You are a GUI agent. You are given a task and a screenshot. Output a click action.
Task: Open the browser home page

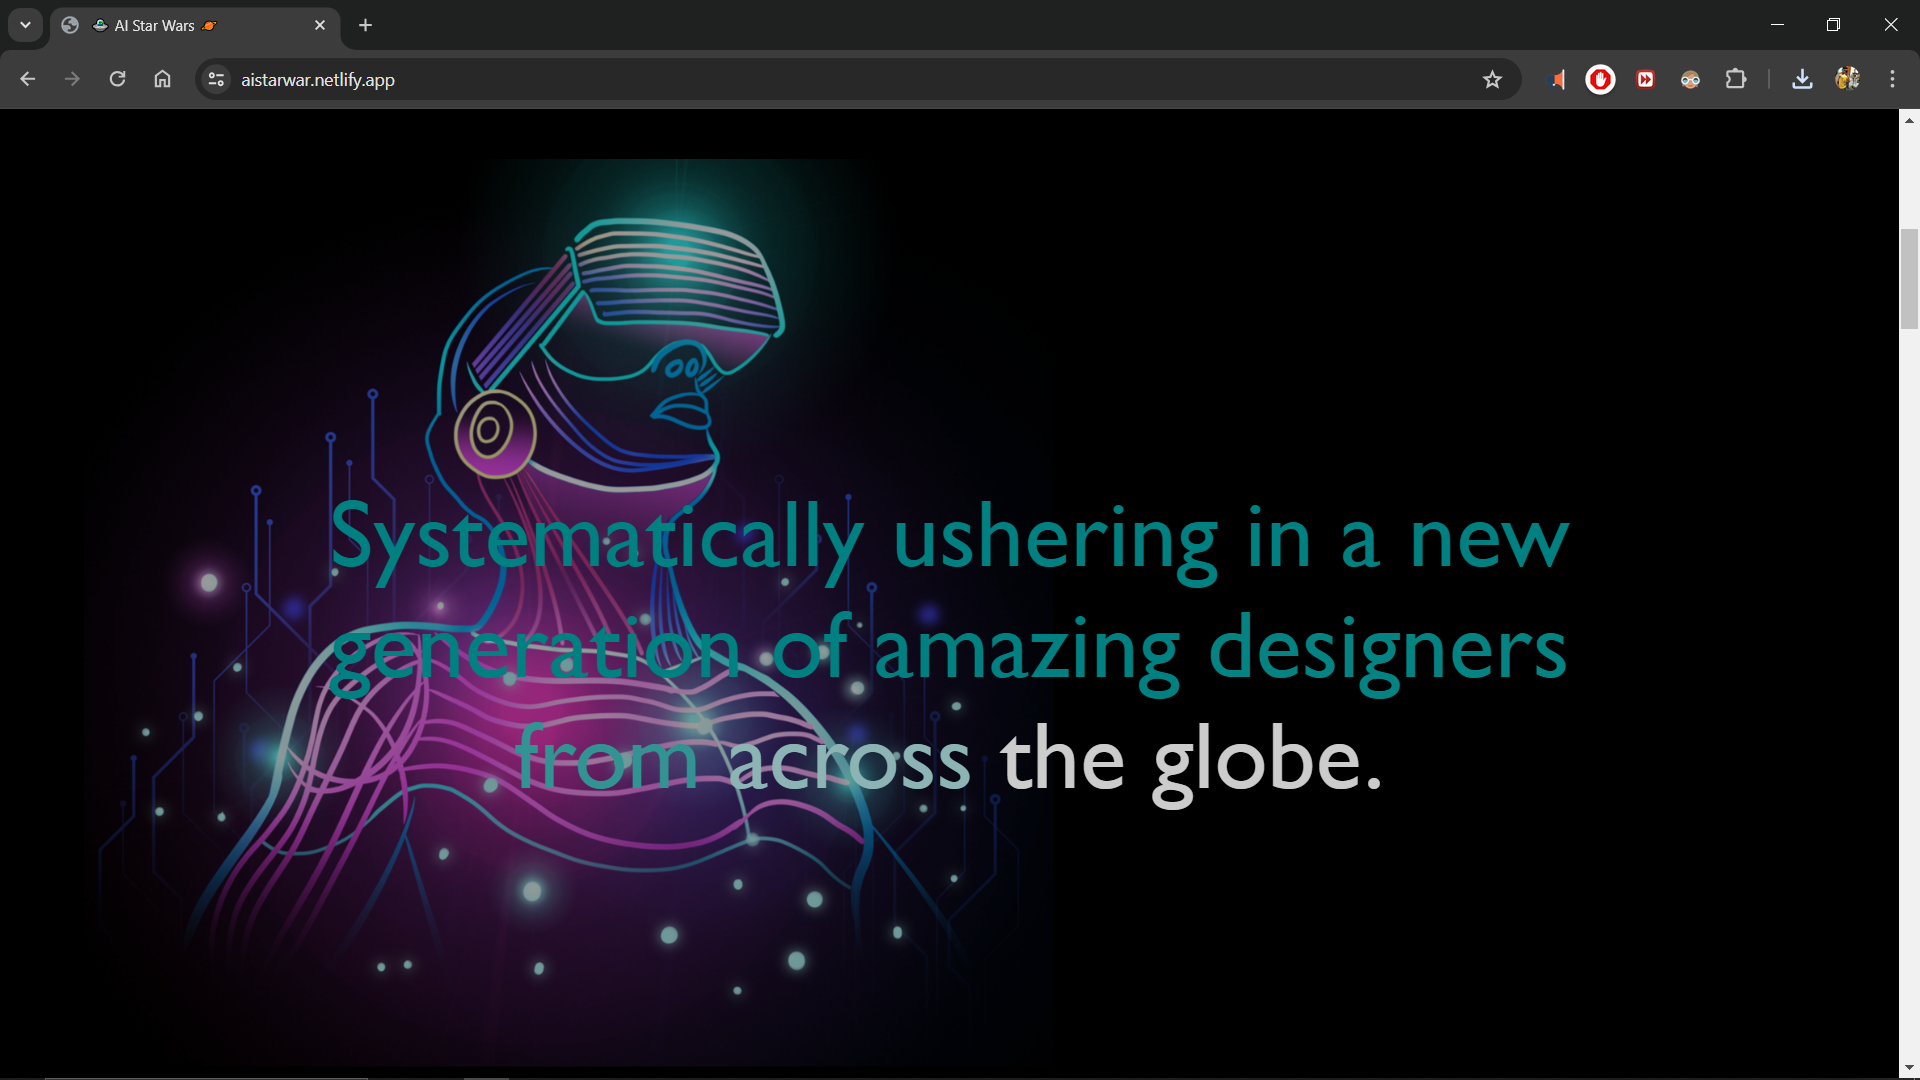pyautogui.click(x=162, y=79)
